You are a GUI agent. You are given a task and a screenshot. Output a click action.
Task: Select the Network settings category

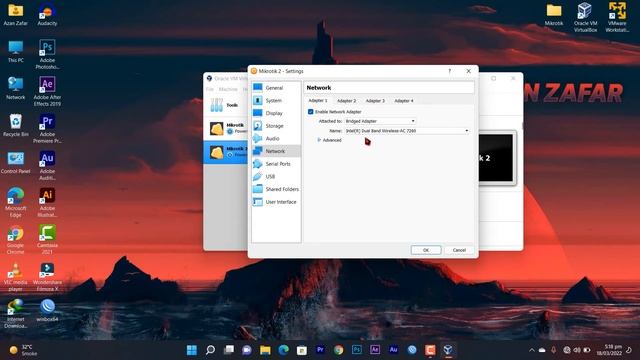click(276, 151)
